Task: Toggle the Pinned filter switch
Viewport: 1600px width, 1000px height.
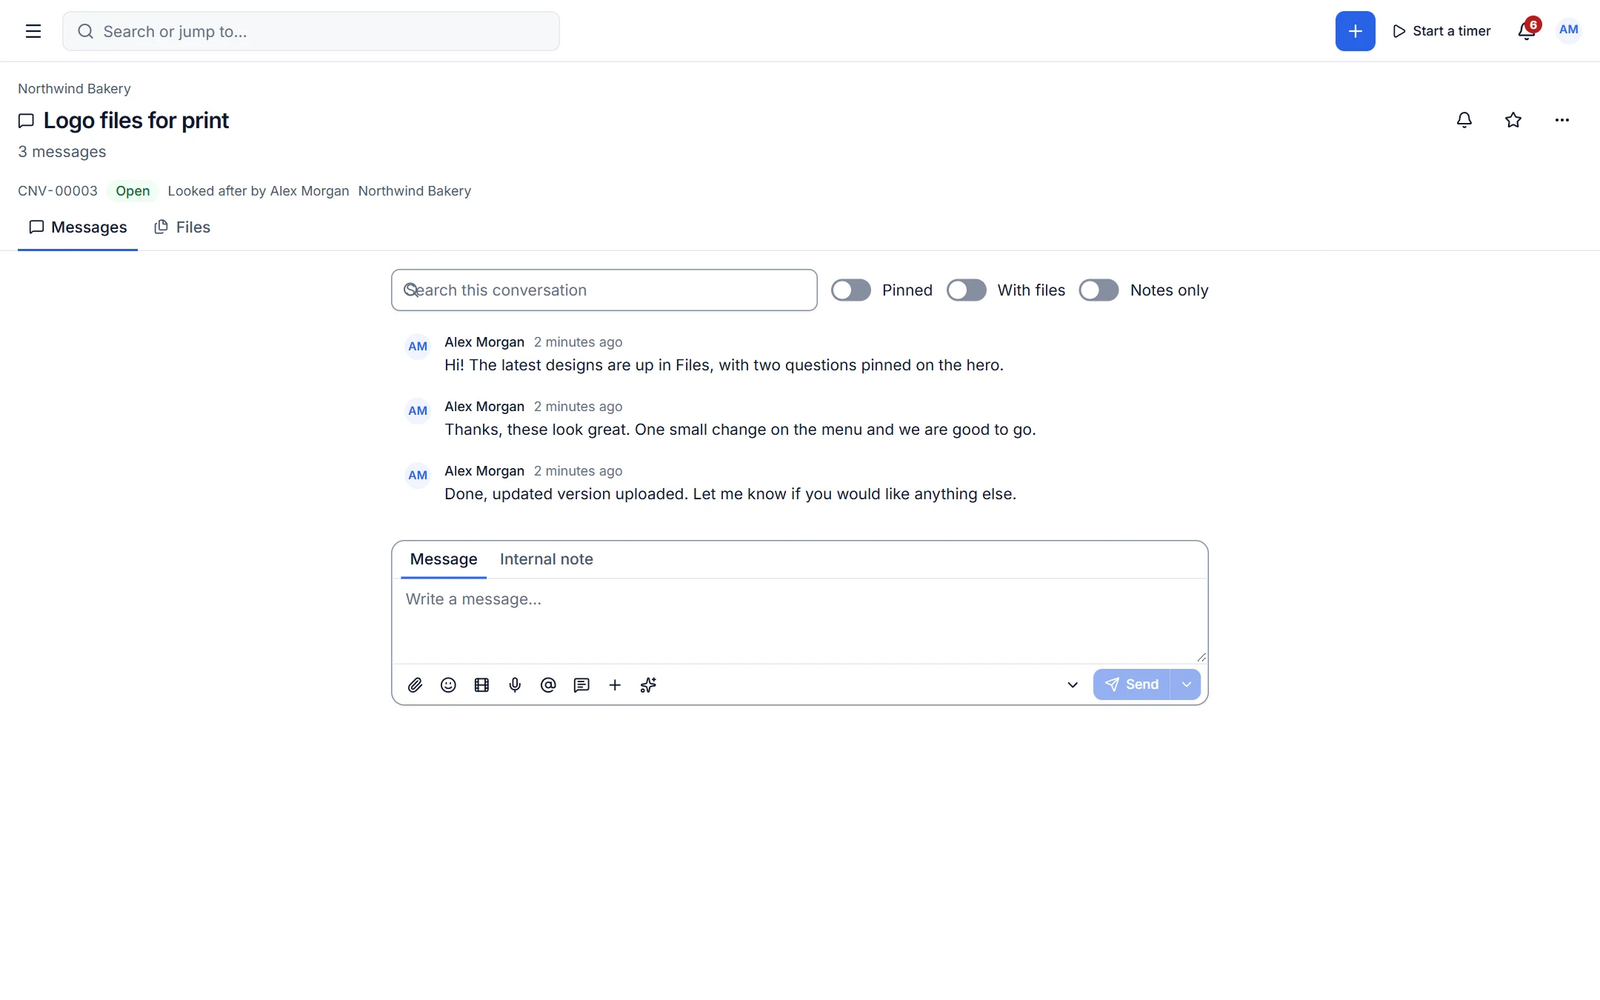Action: point(851,290)
